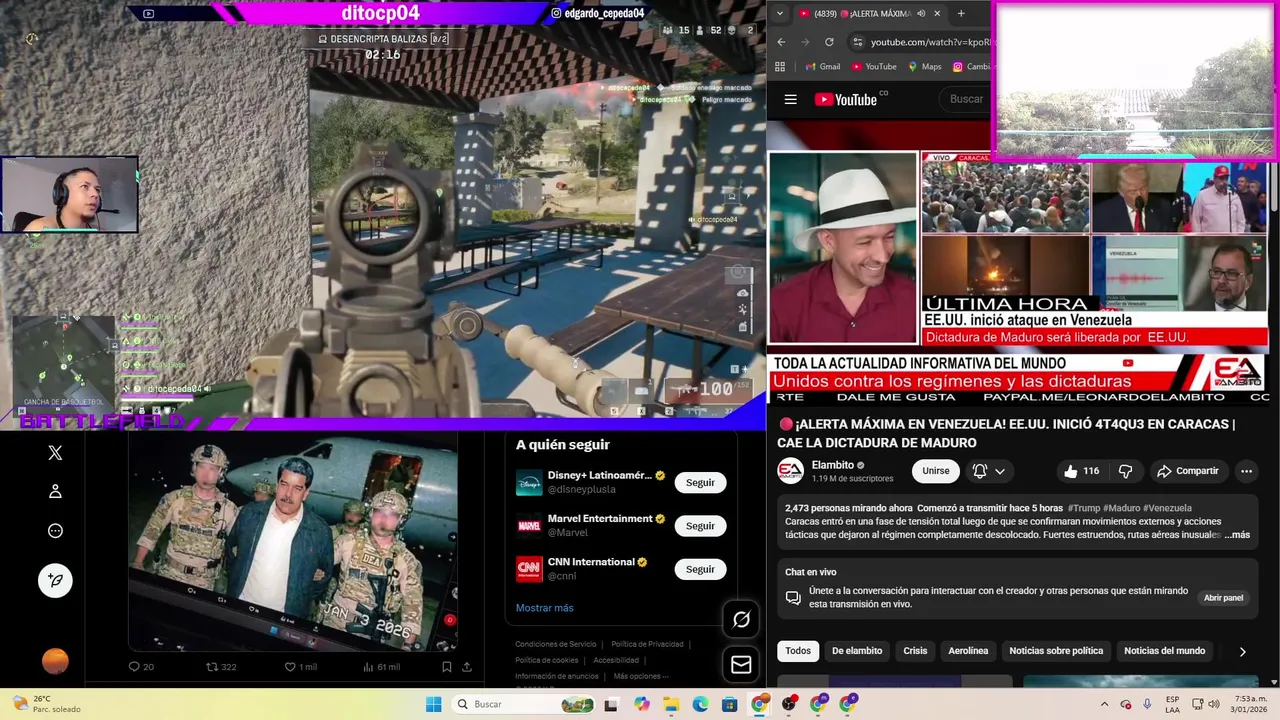Open the Instagram bookmark

click(x=970, y=67)
